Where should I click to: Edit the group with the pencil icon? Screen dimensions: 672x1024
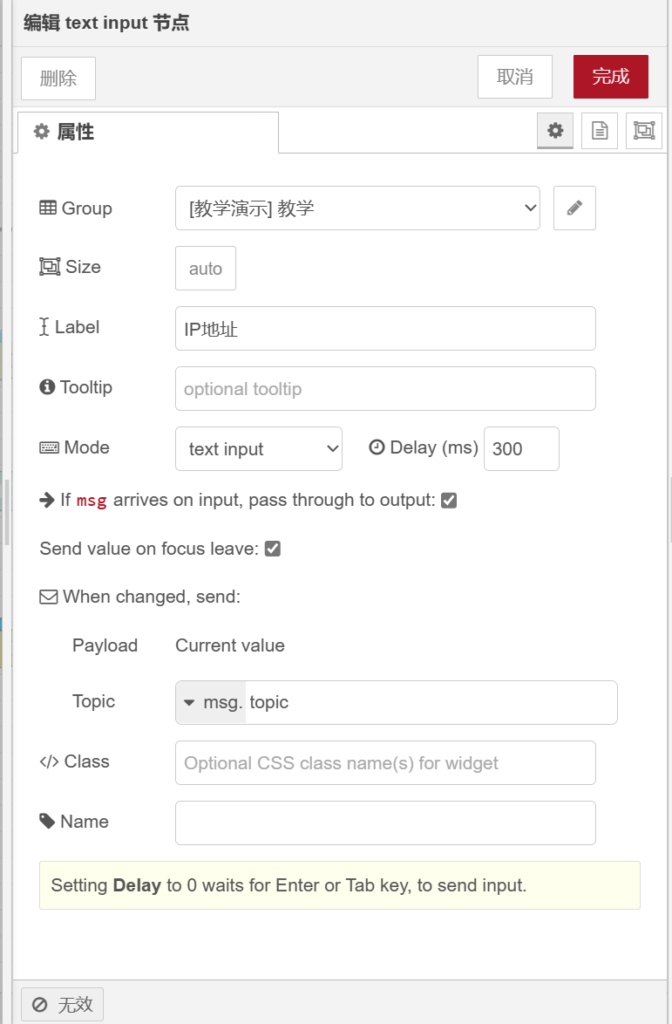coord(574,208)
